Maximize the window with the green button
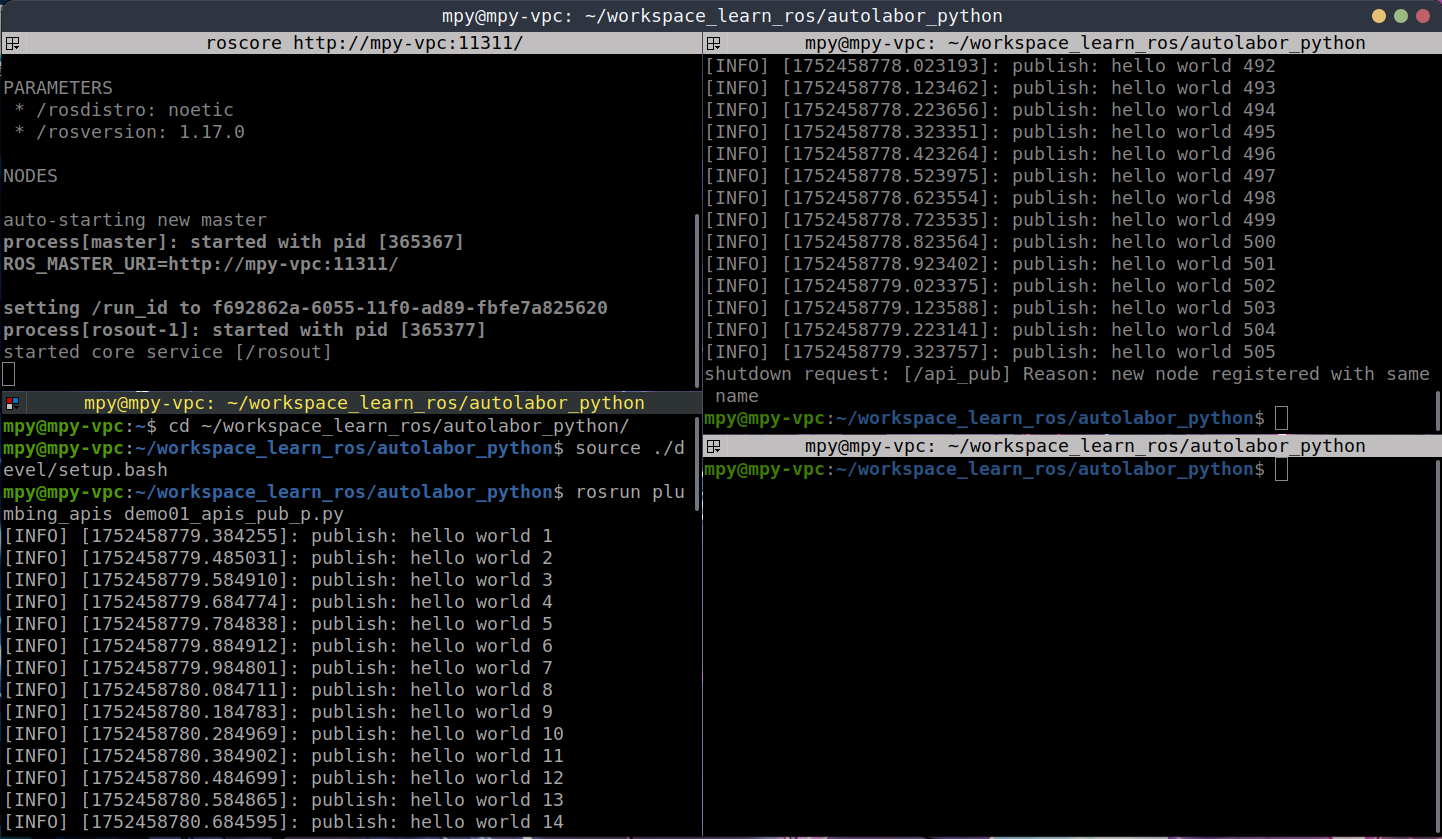The height and width of the screenshot is (839, 1442). point(1401,16)
